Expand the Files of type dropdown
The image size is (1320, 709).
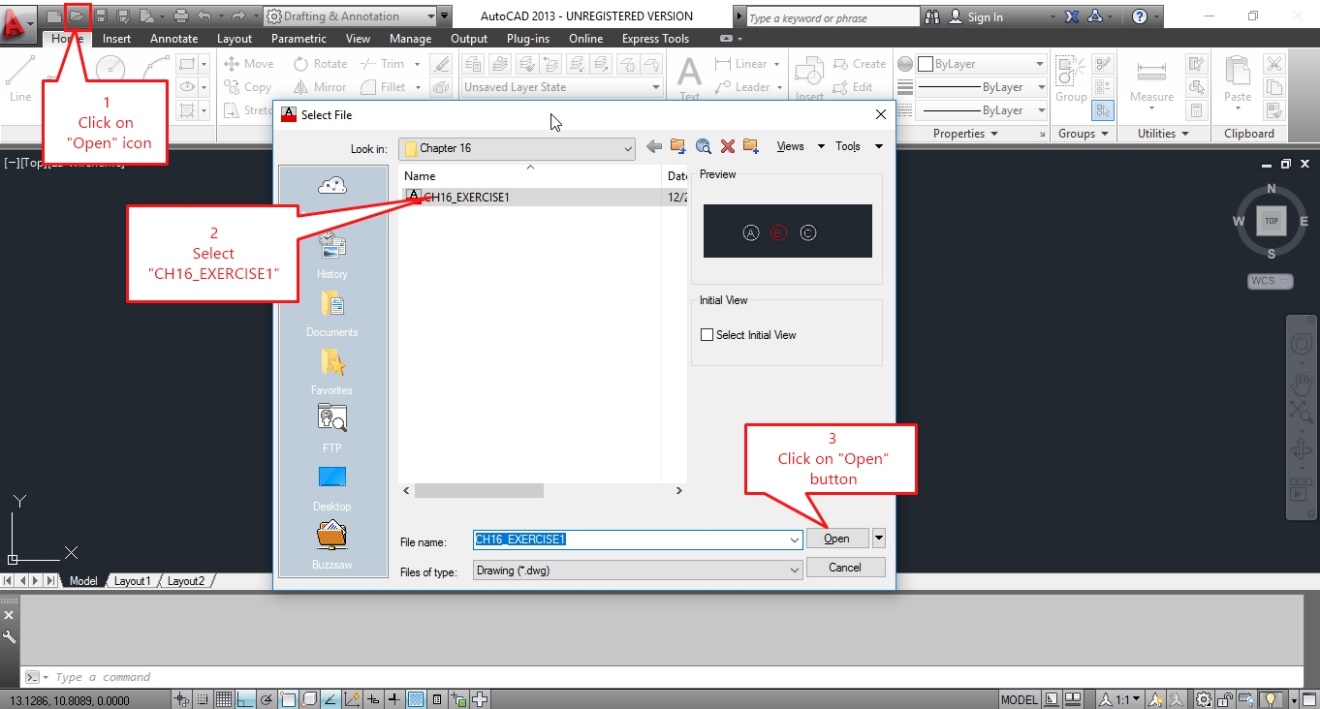[x=797, y=571]
